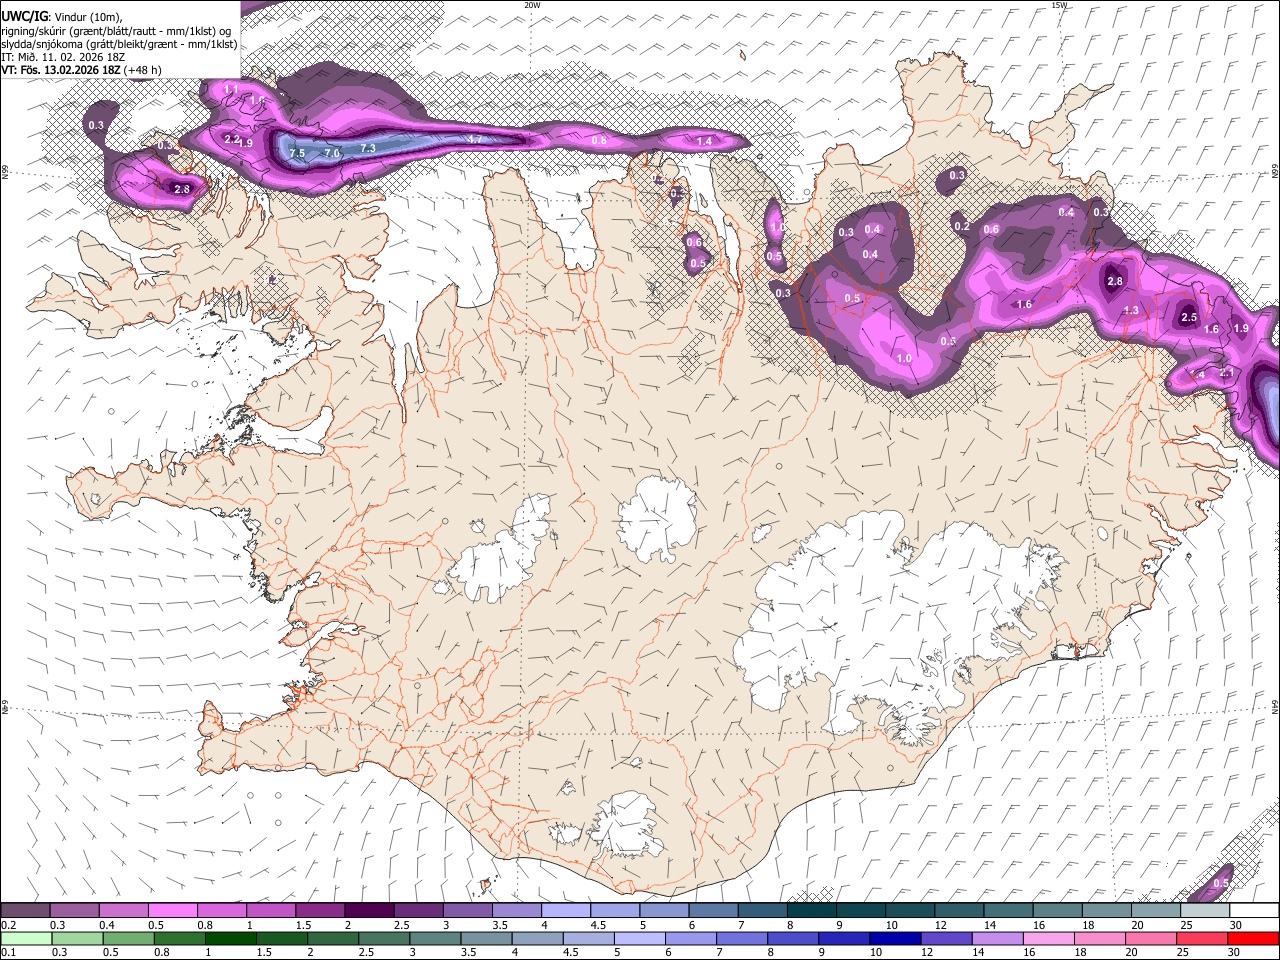Click the 0.2 label in the upper legend
This screenshot has height=960, width=1280.
point(7,925)
